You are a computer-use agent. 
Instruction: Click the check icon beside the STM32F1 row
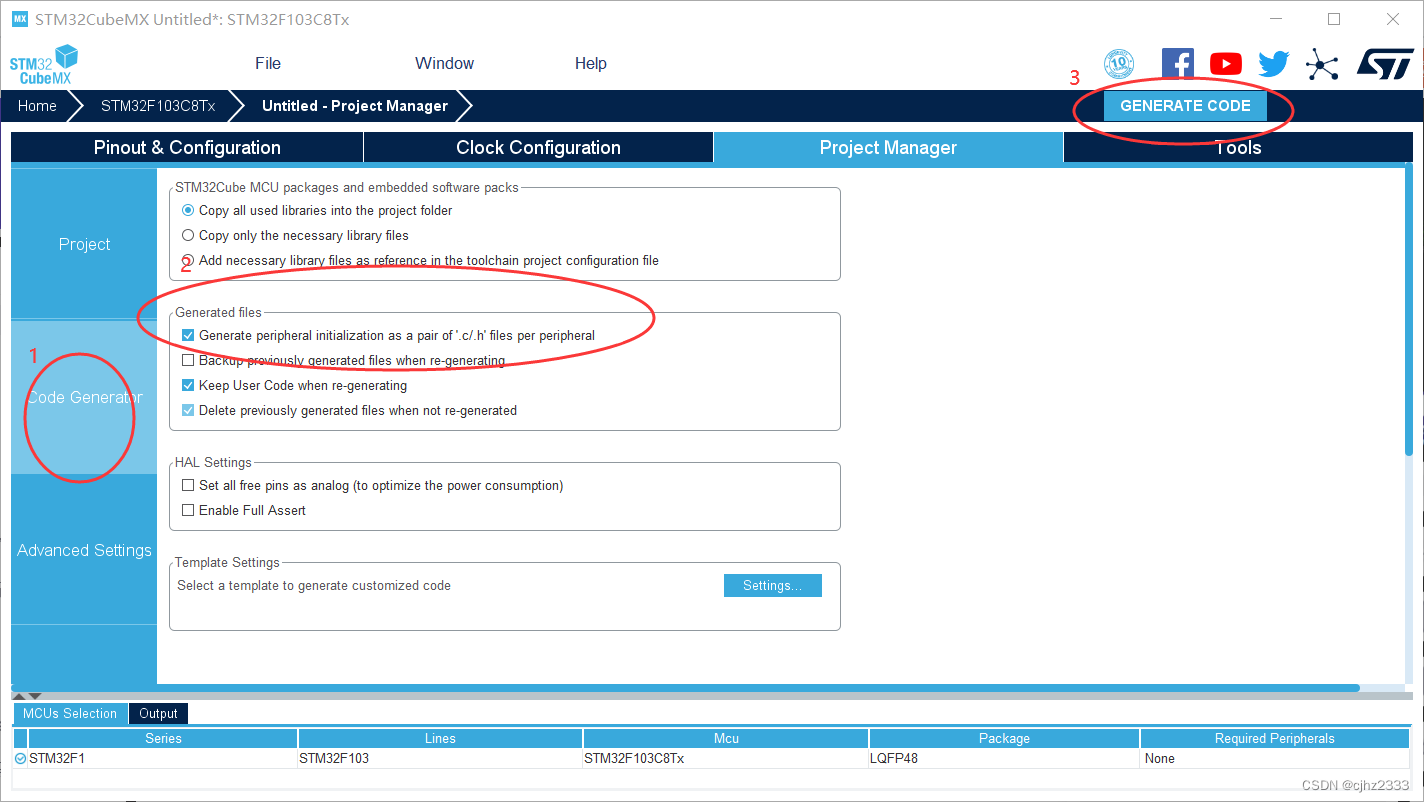20,759
